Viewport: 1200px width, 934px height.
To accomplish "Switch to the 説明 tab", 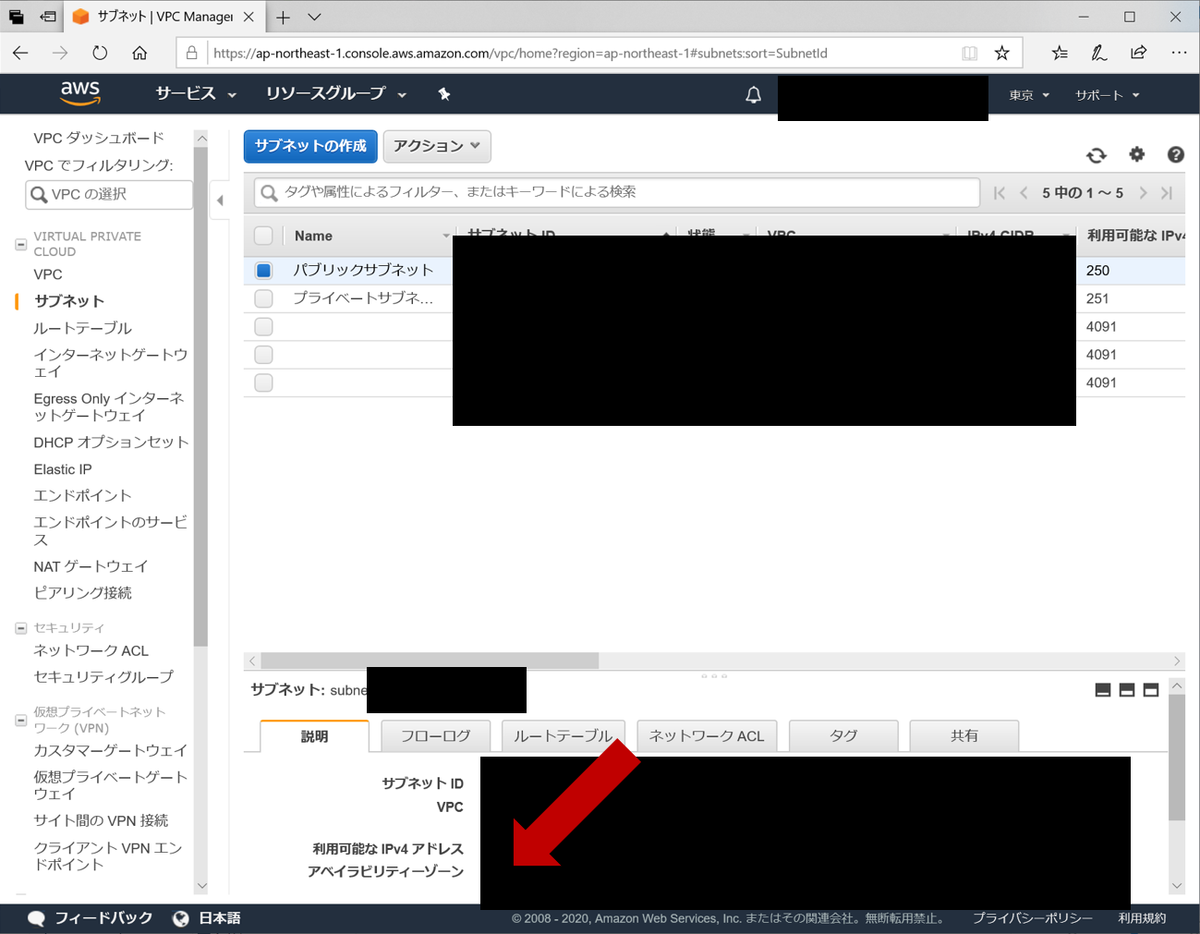I will coord(314,736).
